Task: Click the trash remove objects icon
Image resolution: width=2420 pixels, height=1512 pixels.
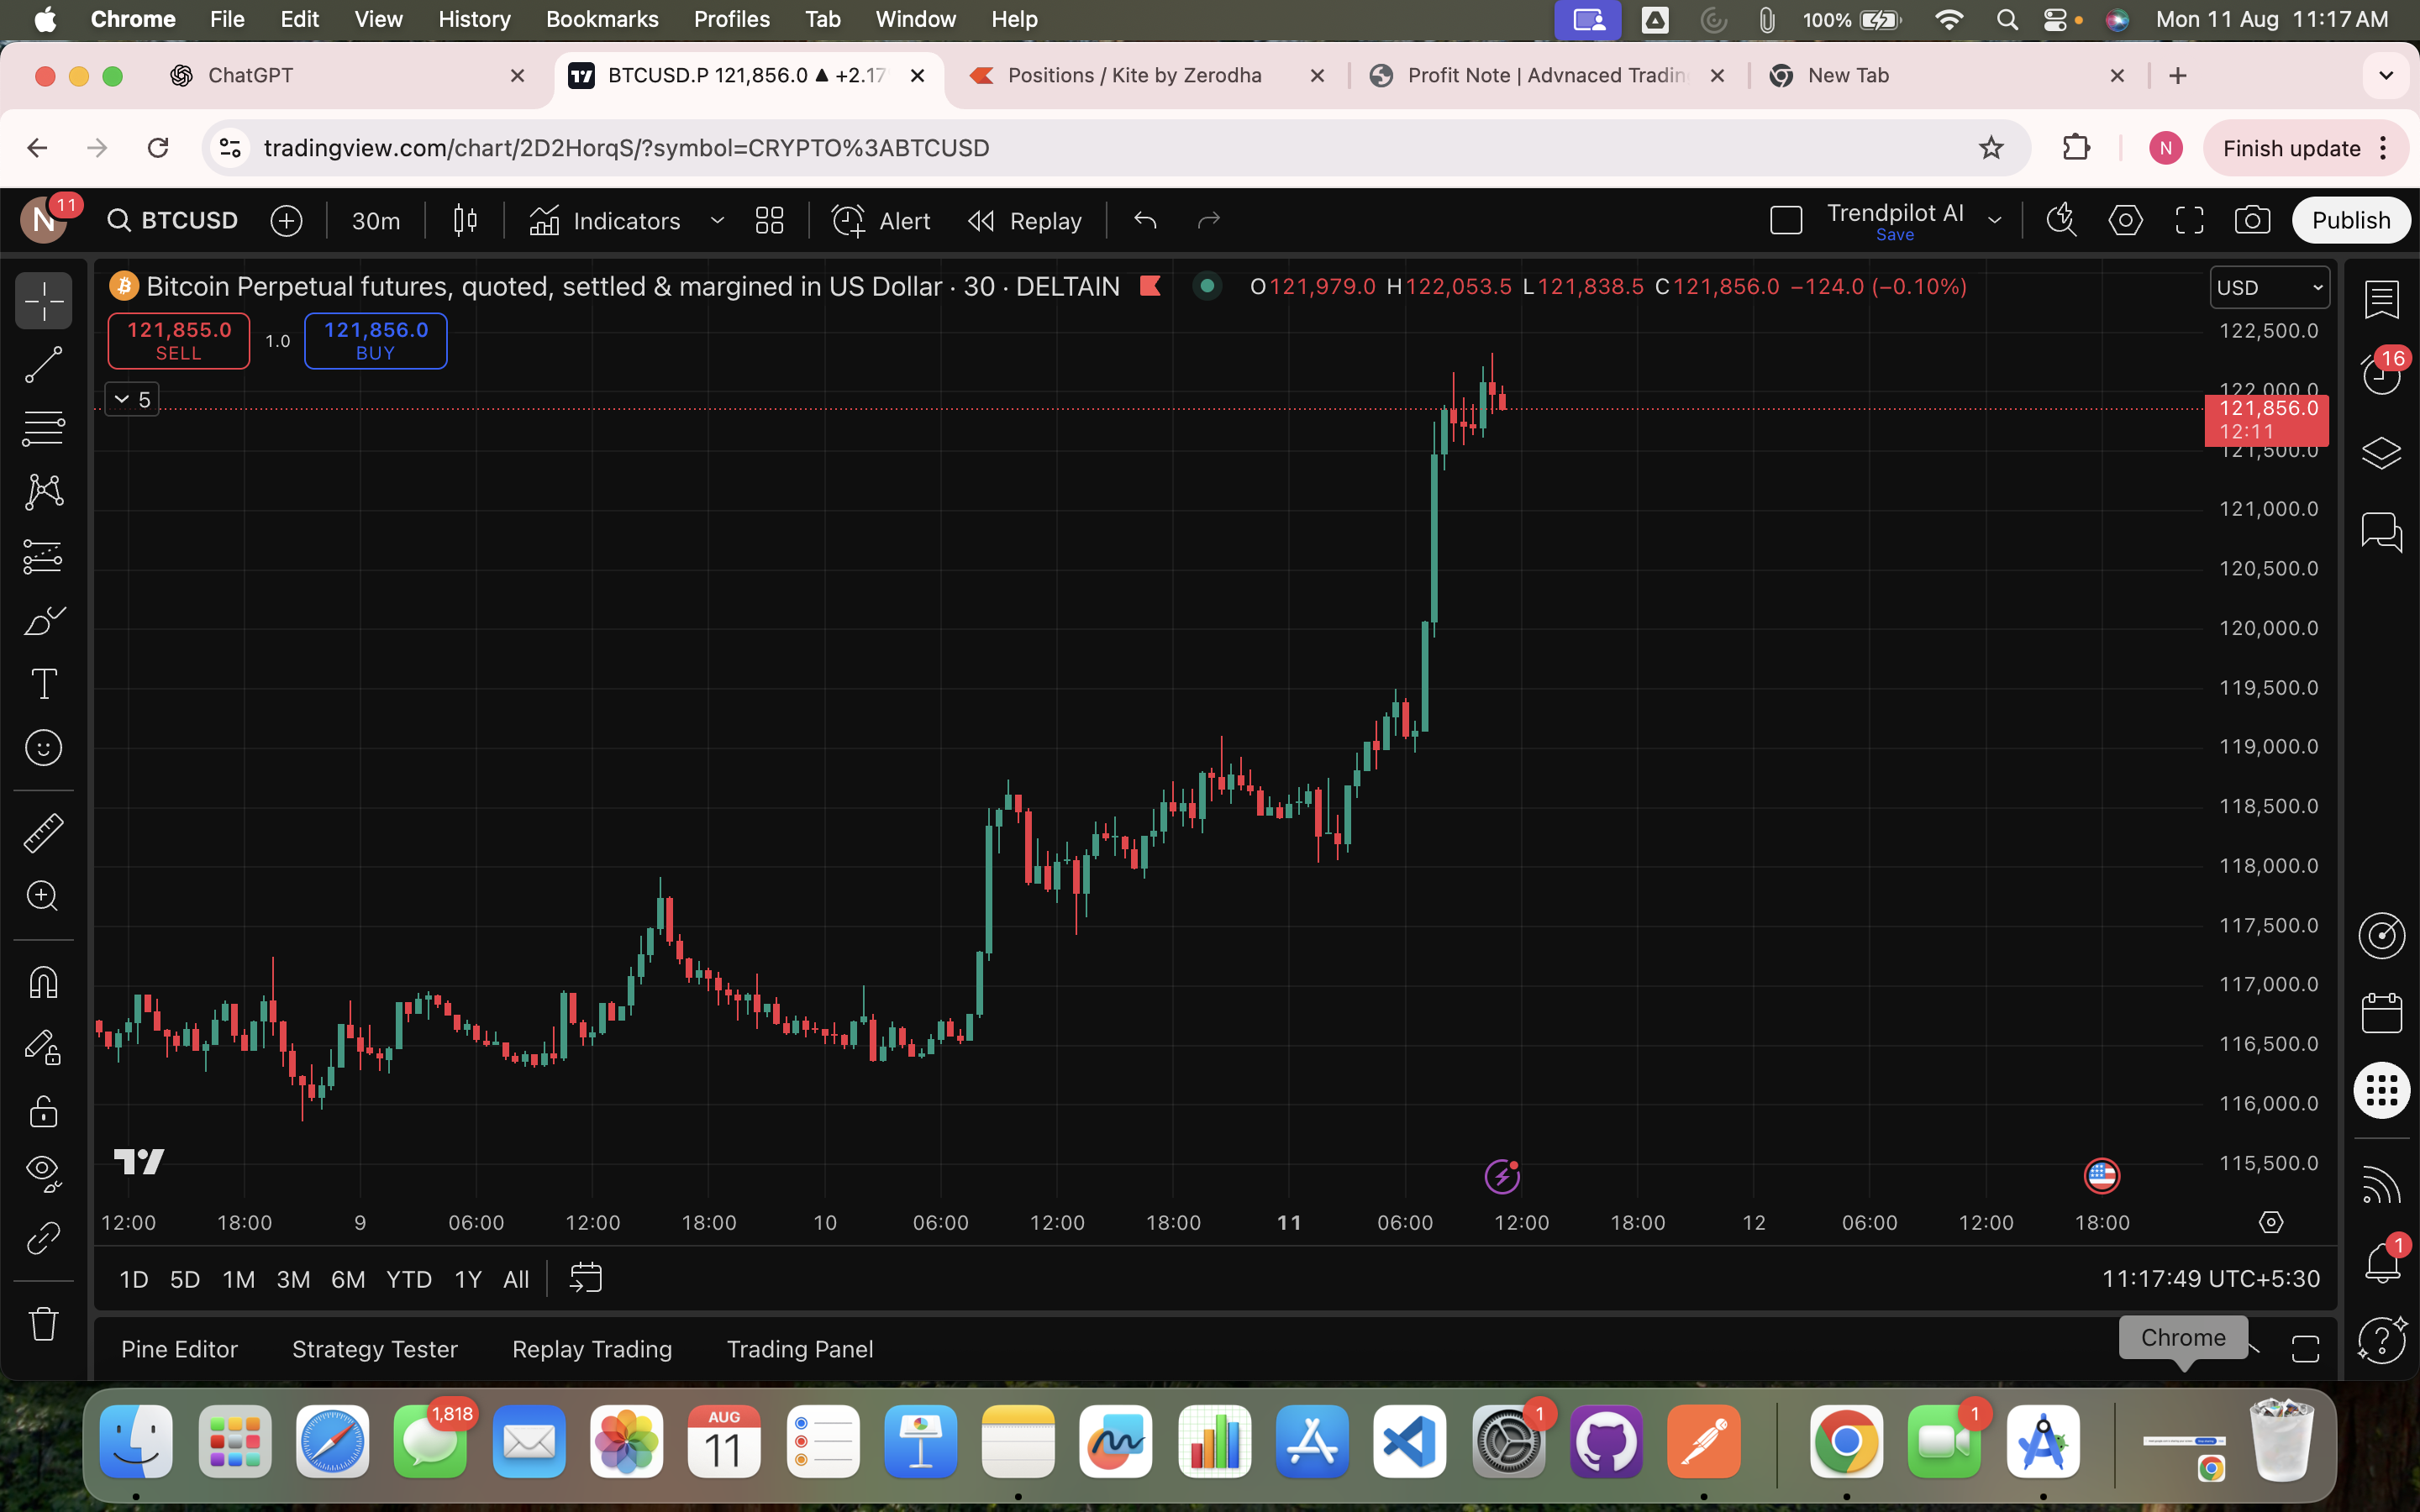Action: [43, 1324]
